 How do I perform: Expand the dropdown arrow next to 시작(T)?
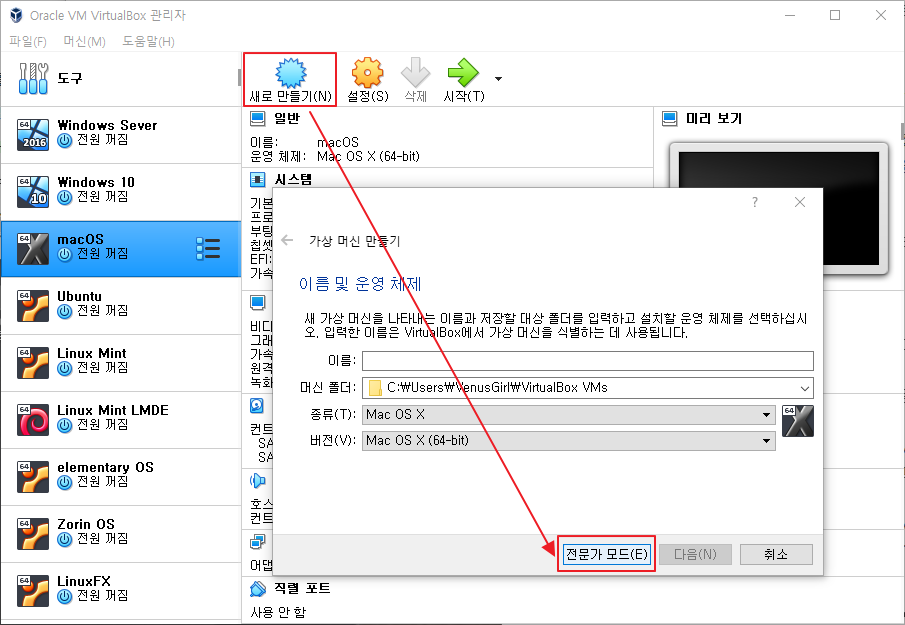pos(498,78)
